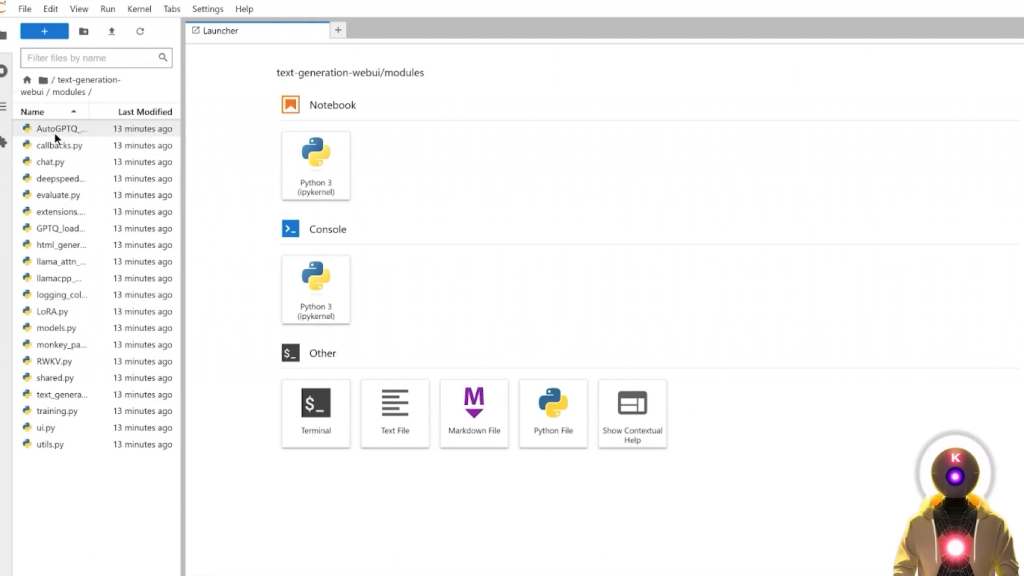
Task: Select monkey_pa... file
Action: click(97, 344)
